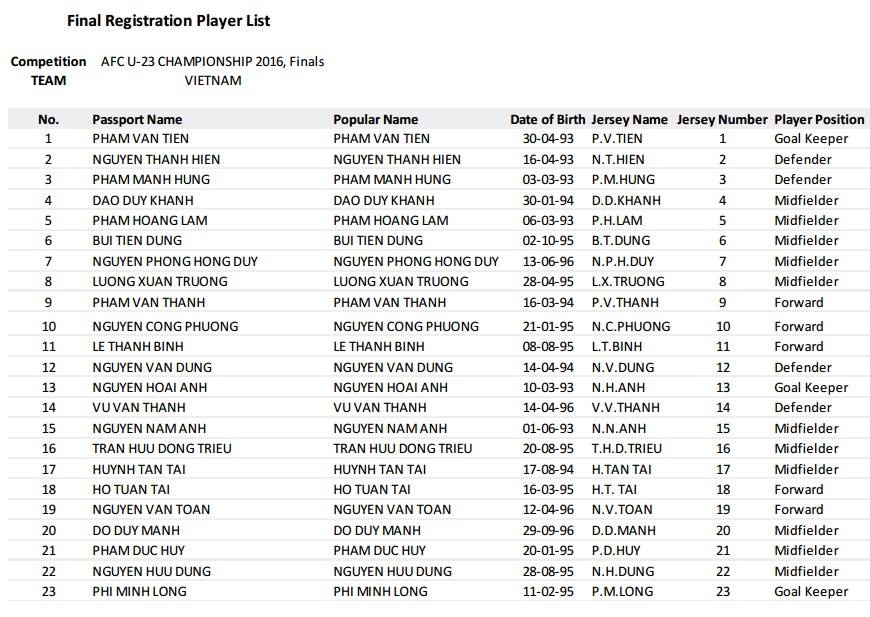This screenshot has width=870, height=617.
Task: Click the "Jersey Name" column header
Action: (629, 119)
